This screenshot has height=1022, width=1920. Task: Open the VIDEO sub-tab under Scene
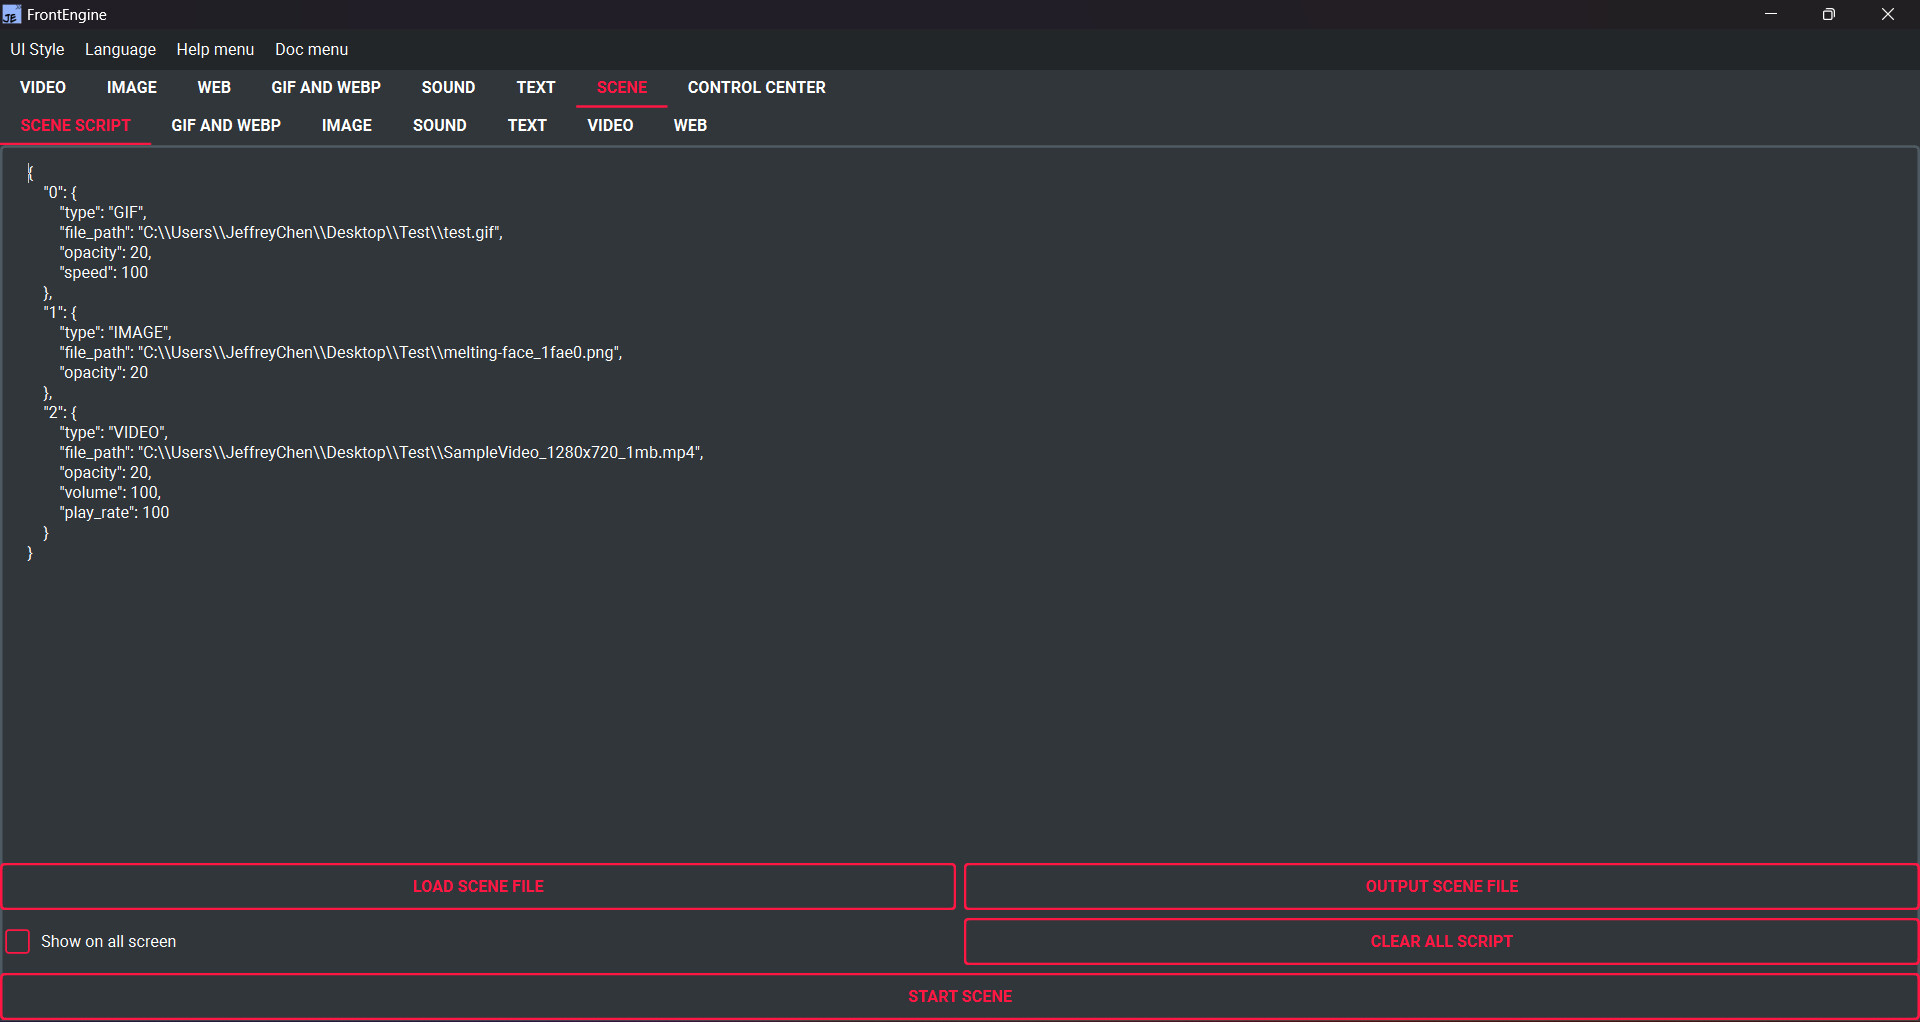[x=610, y=125]
